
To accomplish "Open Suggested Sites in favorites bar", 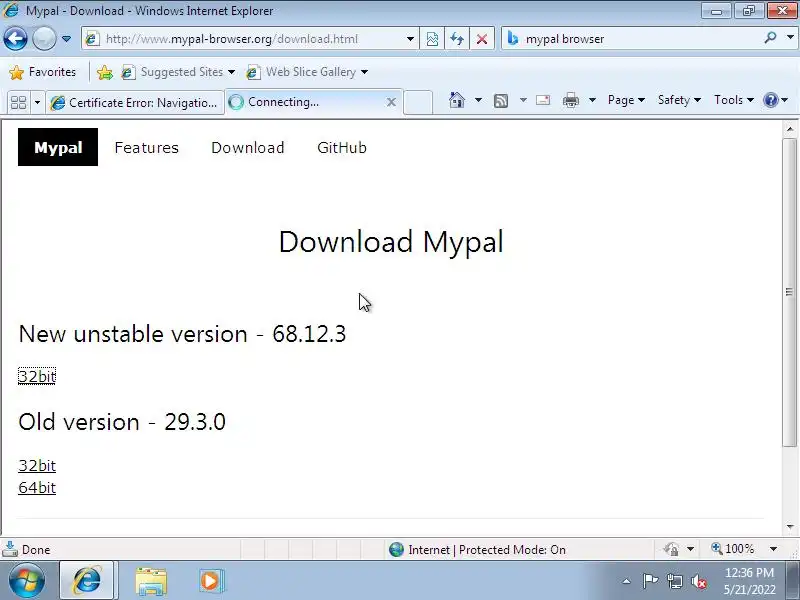I will (178, 72).
